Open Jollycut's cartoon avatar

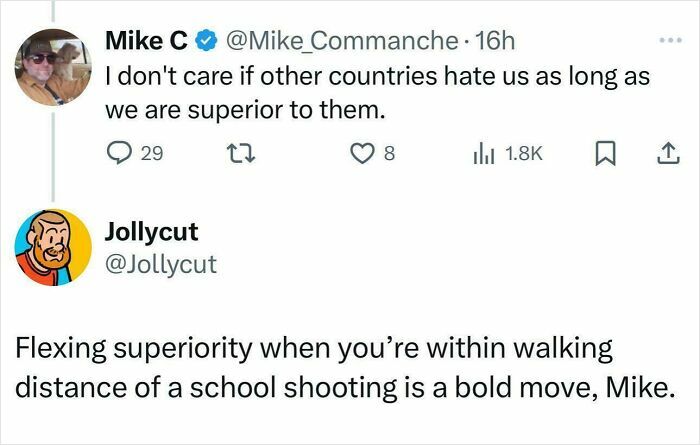(53, 247)
